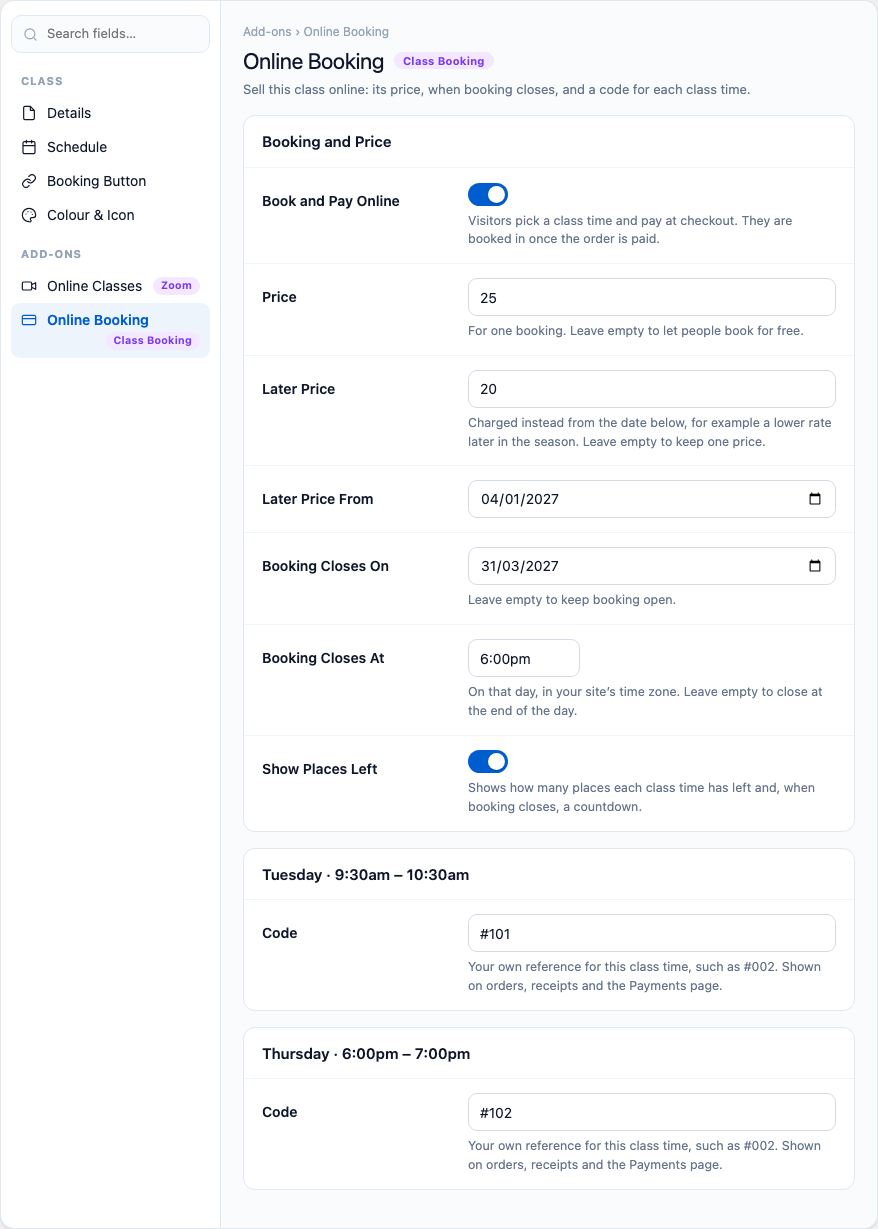Click the Search fields input

point(110,34)
